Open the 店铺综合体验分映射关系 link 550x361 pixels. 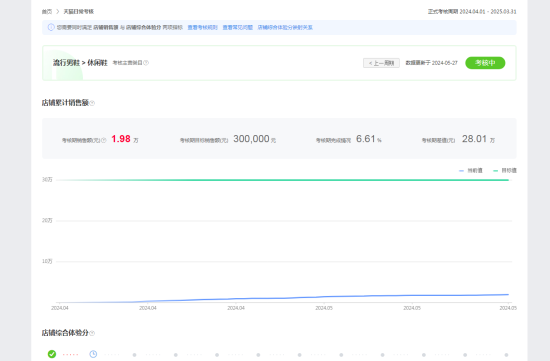click(x=285, y=27)
